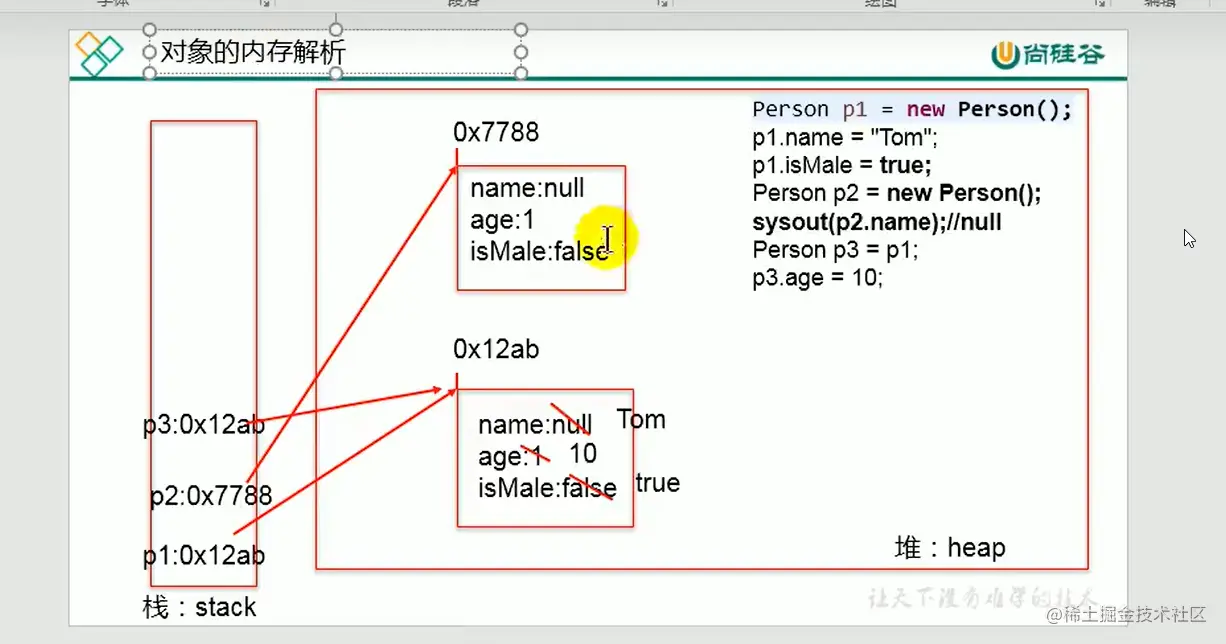The height and width of the screenshot is (644, 1226).
Task: Click bottom-right sizing handle of title box
Action: 520,73
